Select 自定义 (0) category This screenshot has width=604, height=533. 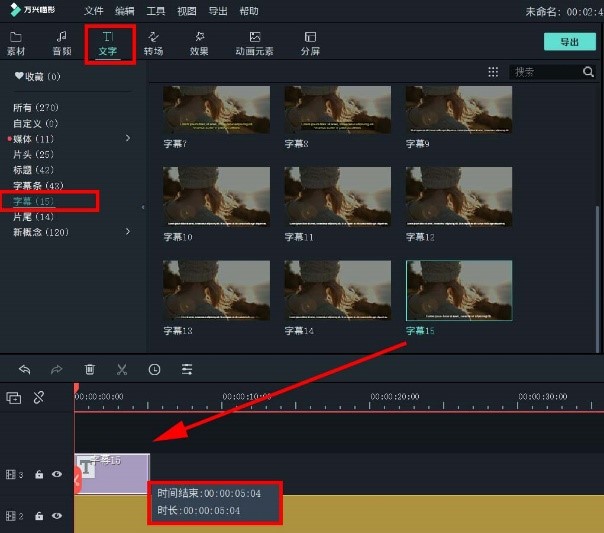[35, 124]
